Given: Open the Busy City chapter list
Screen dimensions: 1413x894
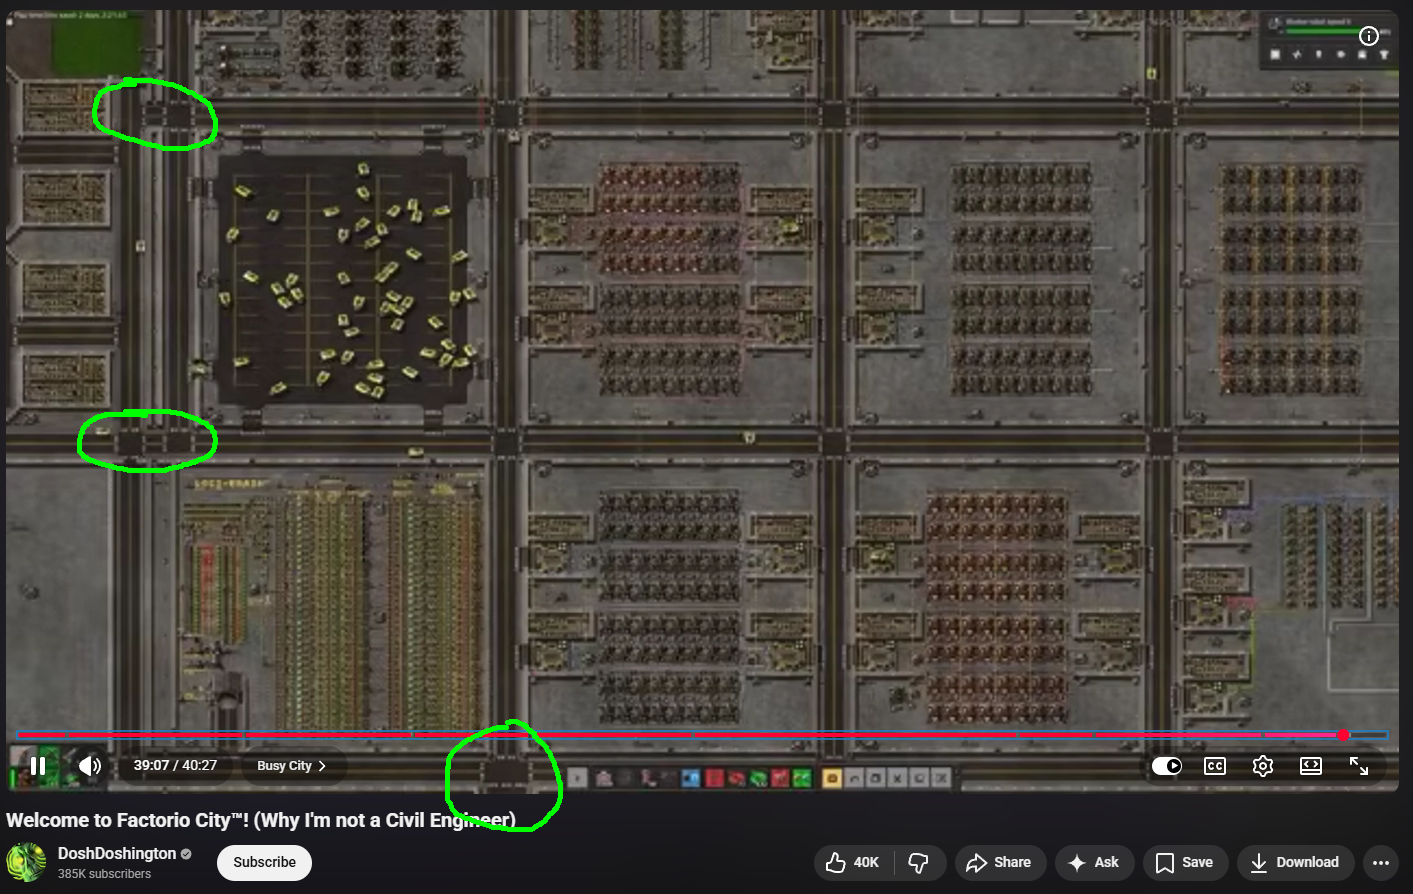Looking at the screenshot, I should coord(292,766).
